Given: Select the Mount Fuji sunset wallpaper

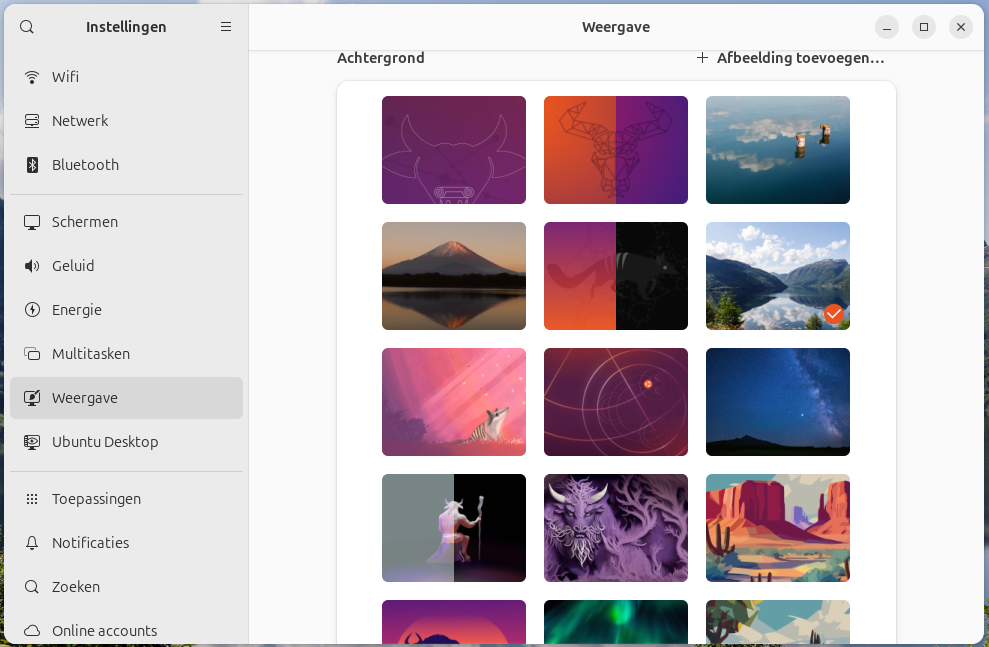Looking at the screenshot, I should 454,276.
